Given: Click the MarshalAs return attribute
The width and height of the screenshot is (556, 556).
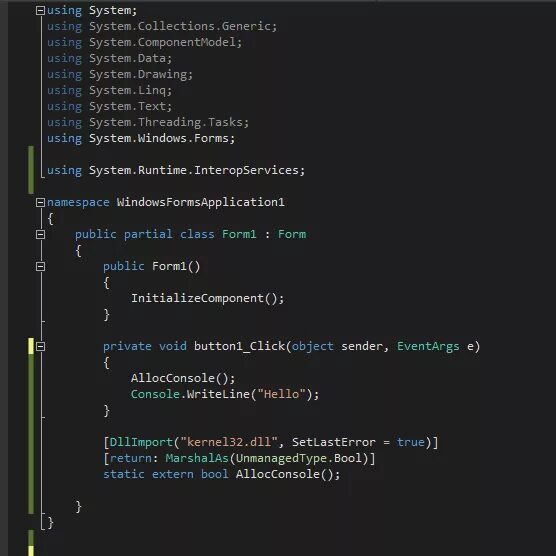Looking at the screenshot, I should (x=197, y=458).
